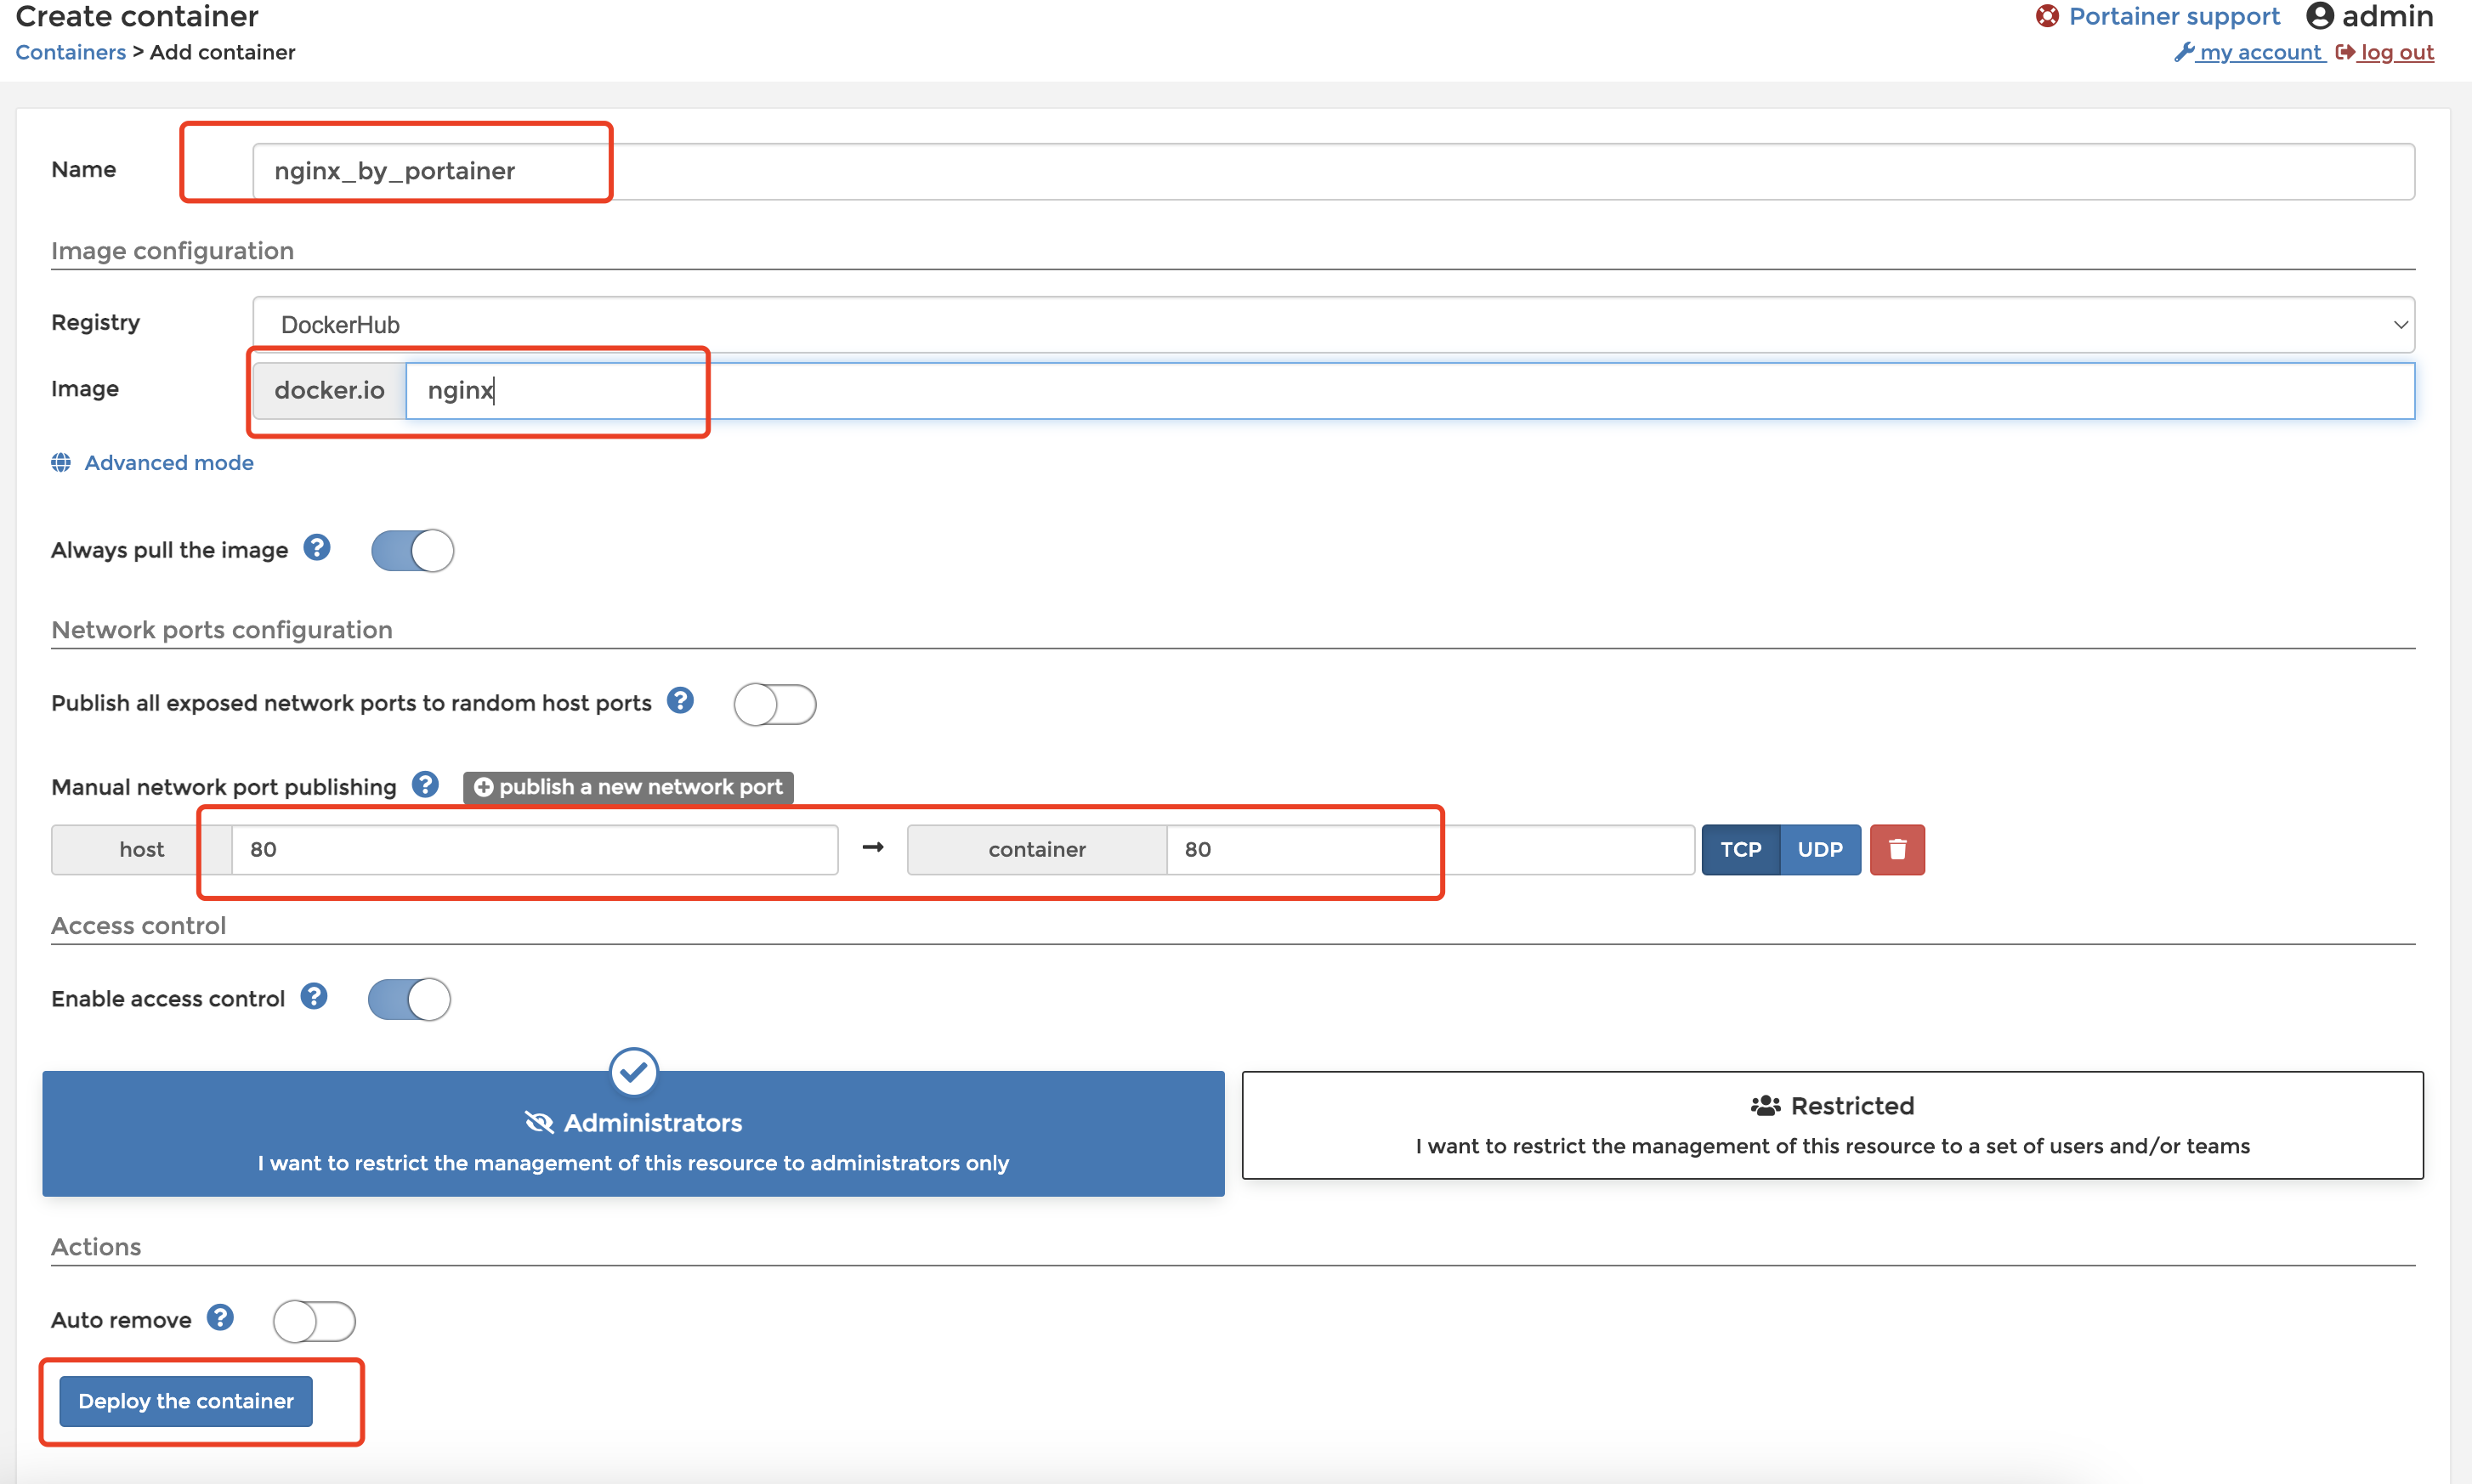The width and height of the screenshot is (2472, 1484).
Task: Select TCP protocol for the port mapping
Action: pyautogui.click(x=1741, y=850)
